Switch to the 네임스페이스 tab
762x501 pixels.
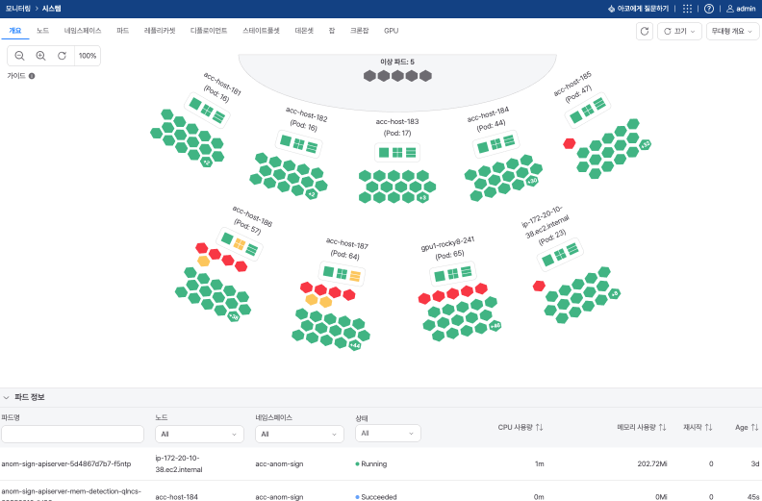click(x=83, y=31)
